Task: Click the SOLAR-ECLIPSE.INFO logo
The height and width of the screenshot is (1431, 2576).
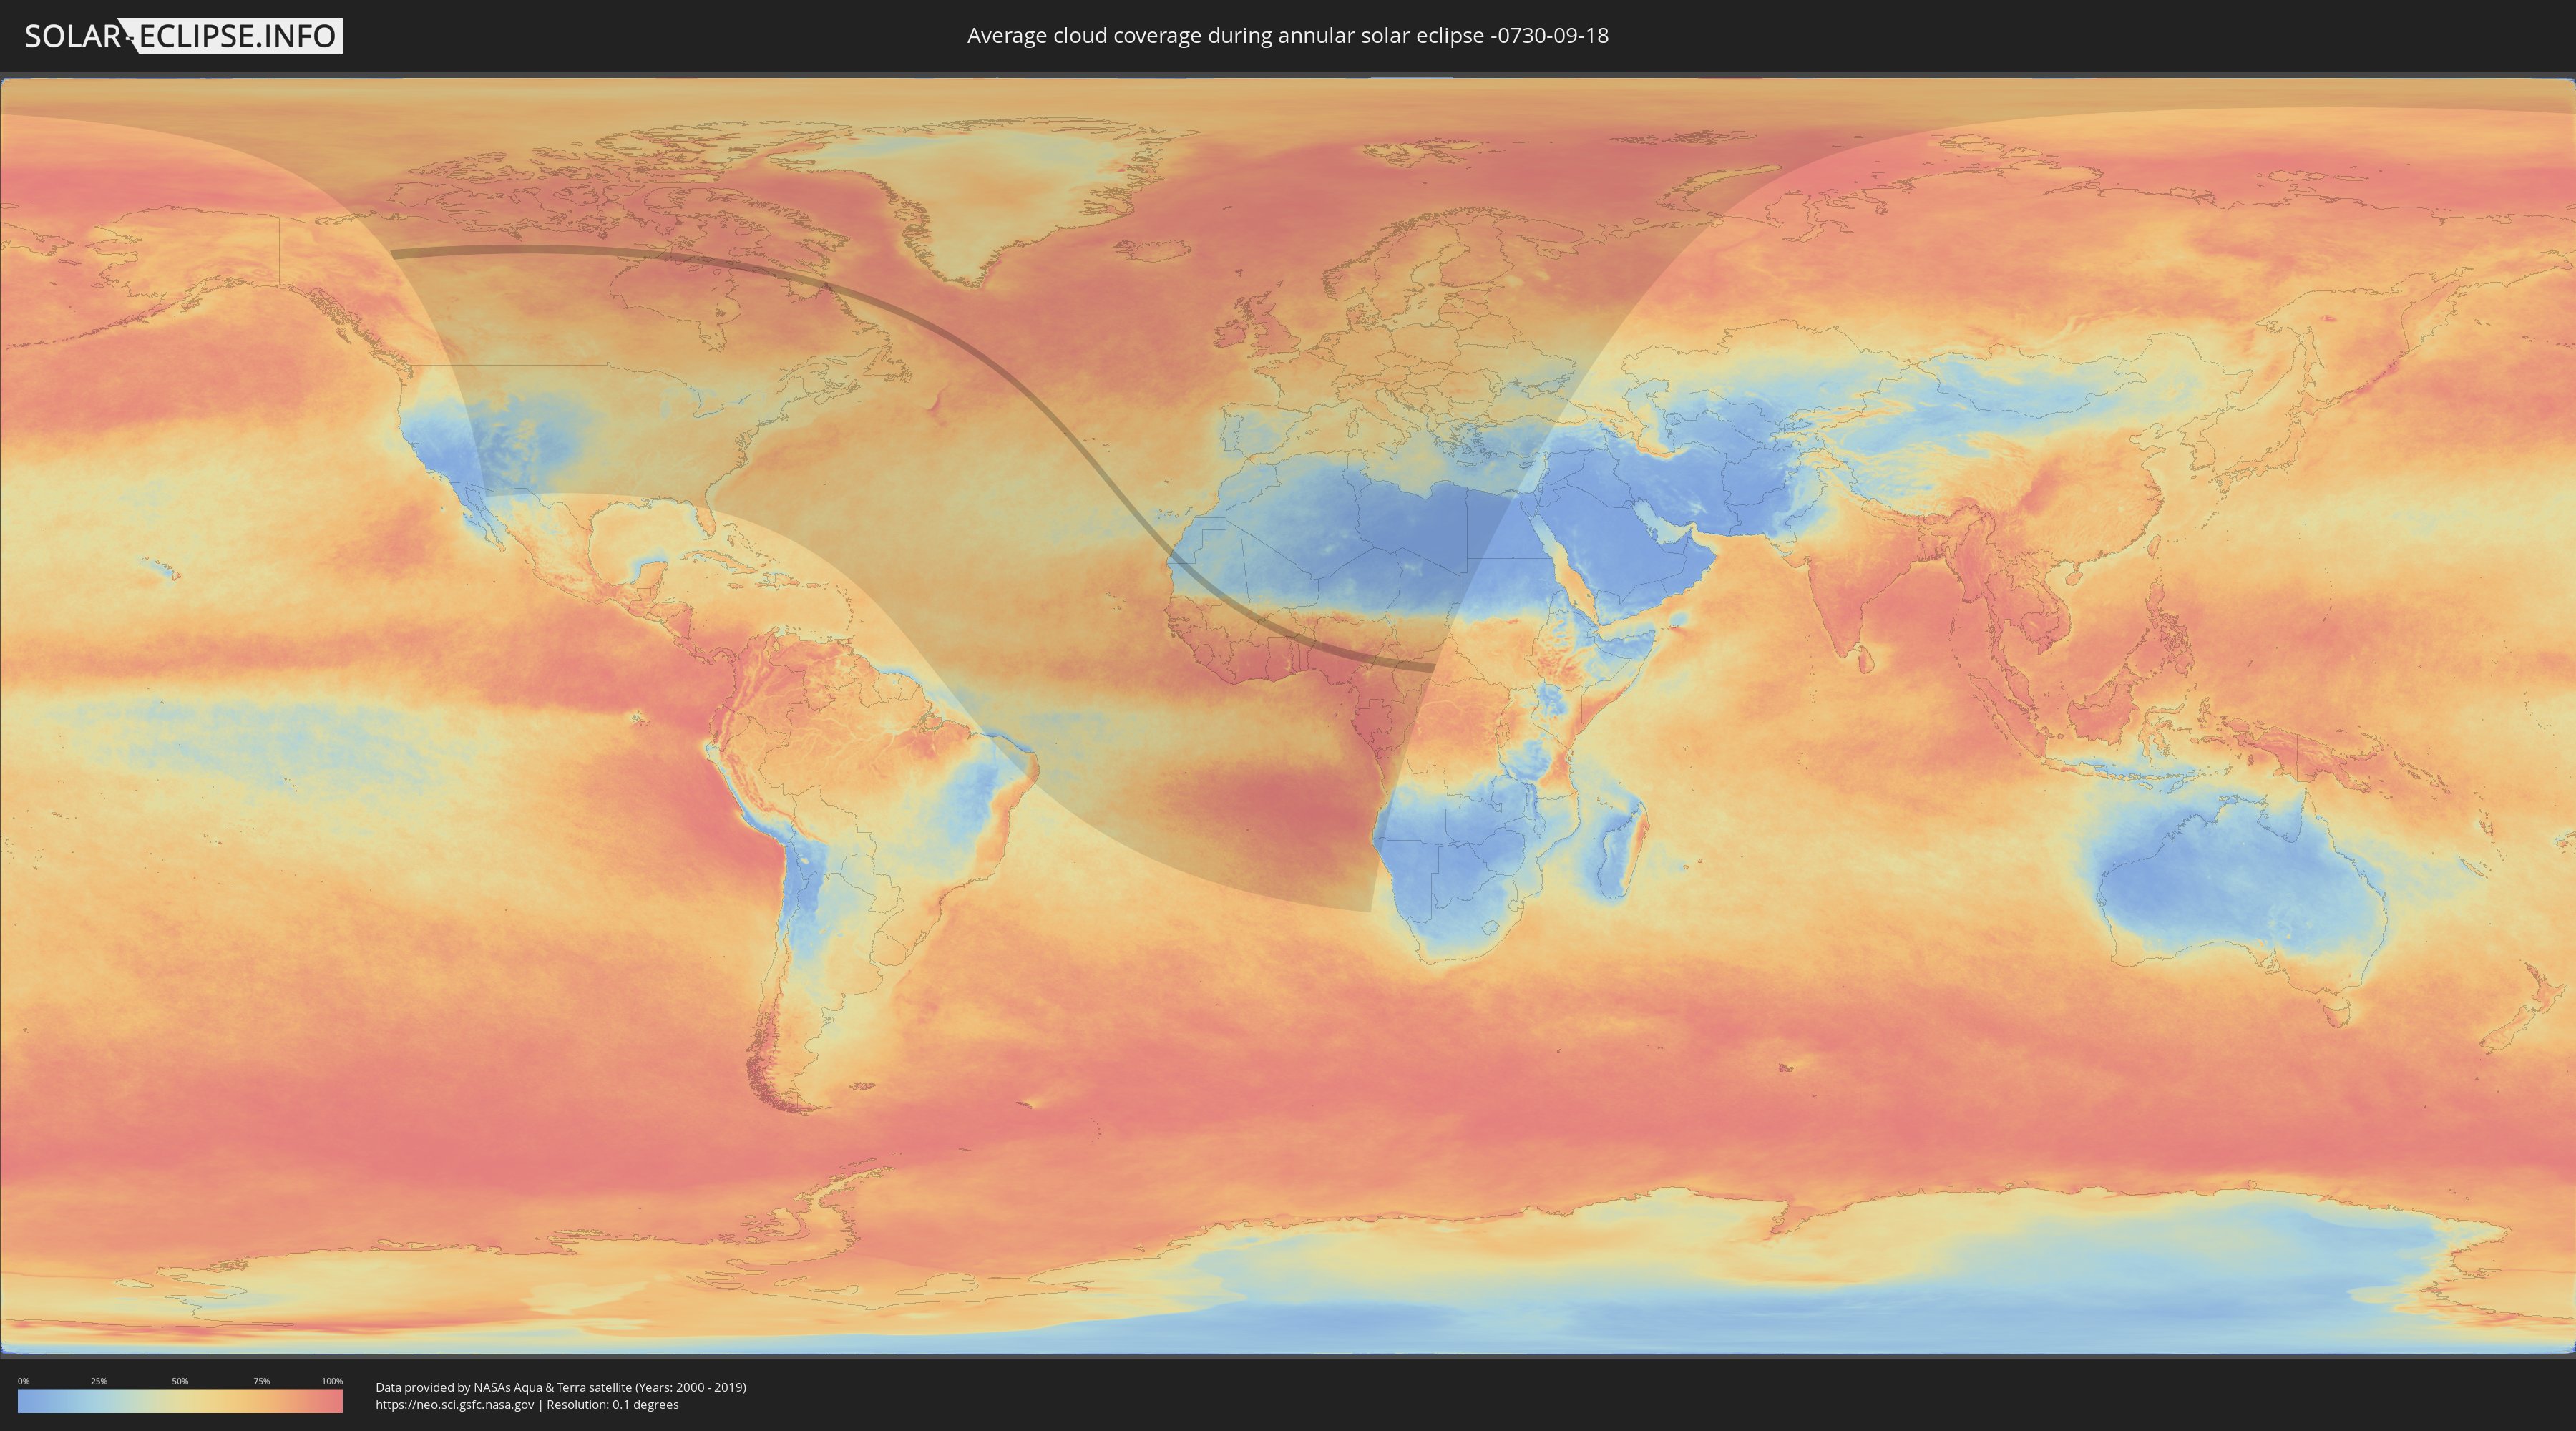Action: coord(183,36)
